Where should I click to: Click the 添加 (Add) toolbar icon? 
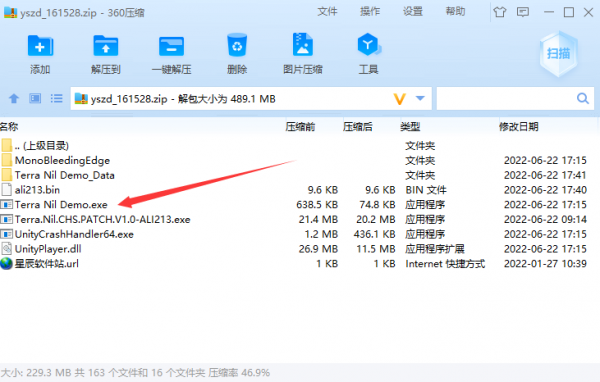[x=40, y=46]
